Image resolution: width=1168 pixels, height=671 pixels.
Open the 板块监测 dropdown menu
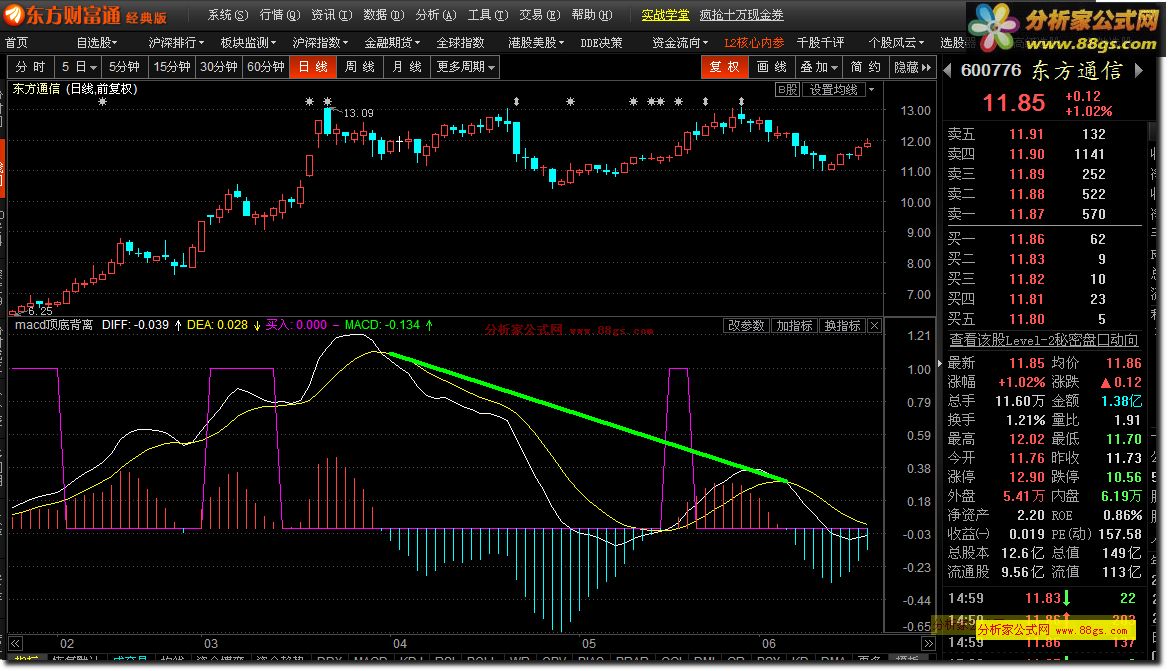tap(248, 42)
